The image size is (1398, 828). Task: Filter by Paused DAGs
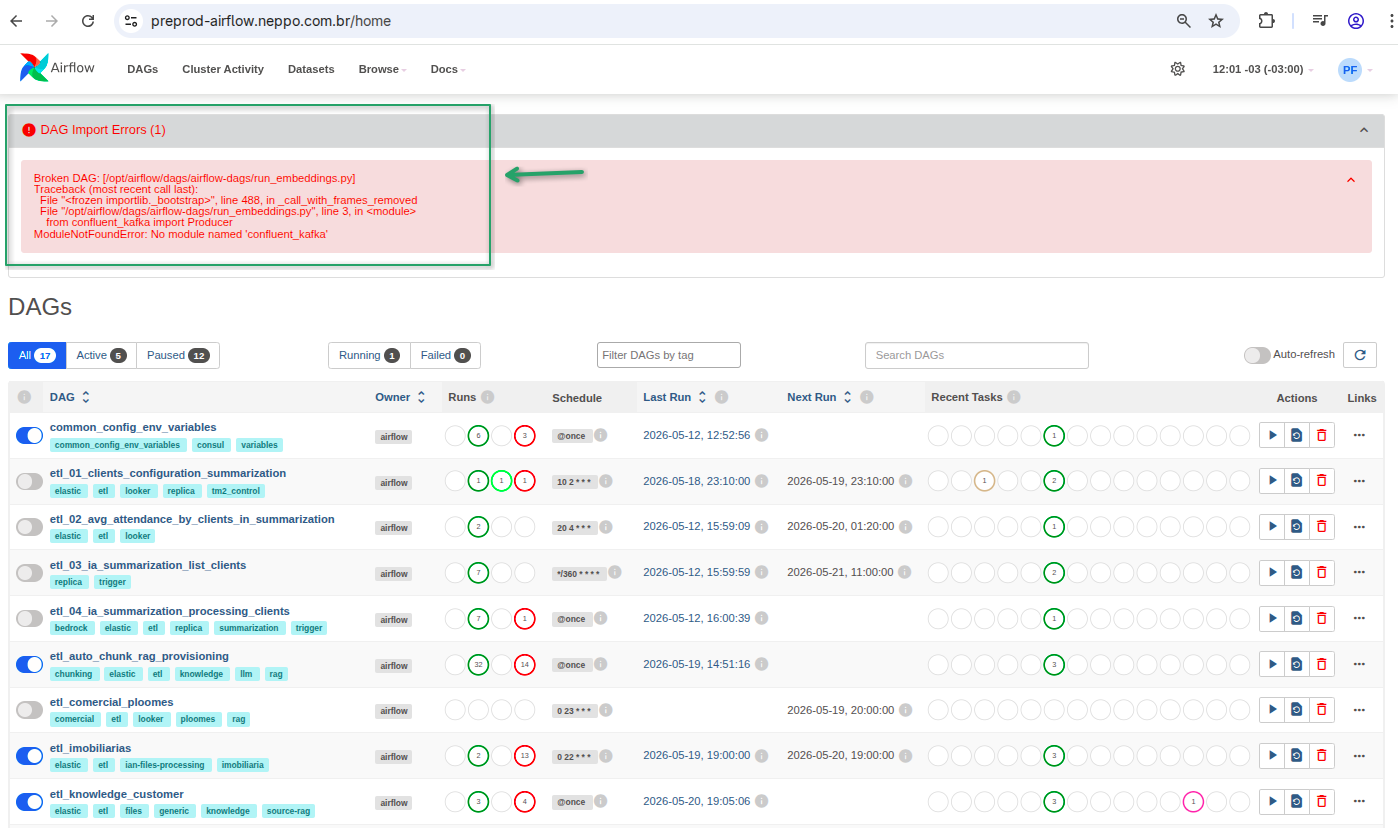pos(178,355)
